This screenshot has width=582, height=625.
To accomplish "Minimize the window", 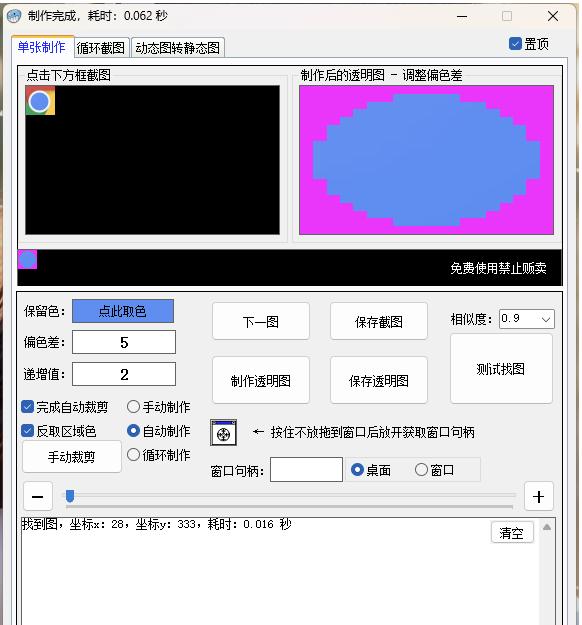I will pyautogui.click(x=462, y=16).
